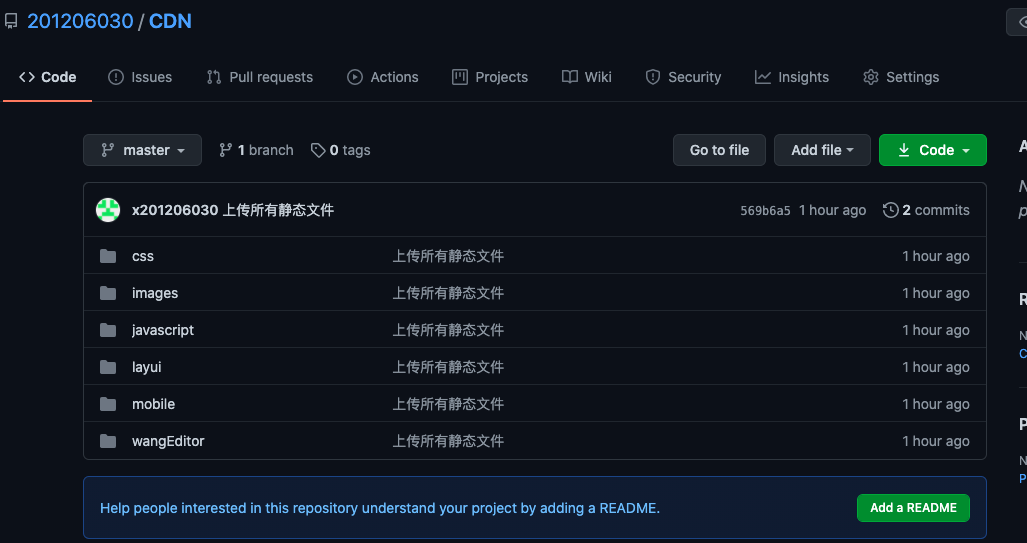
Task: Open the commit message in the javascript row
Action: point(448,330)
